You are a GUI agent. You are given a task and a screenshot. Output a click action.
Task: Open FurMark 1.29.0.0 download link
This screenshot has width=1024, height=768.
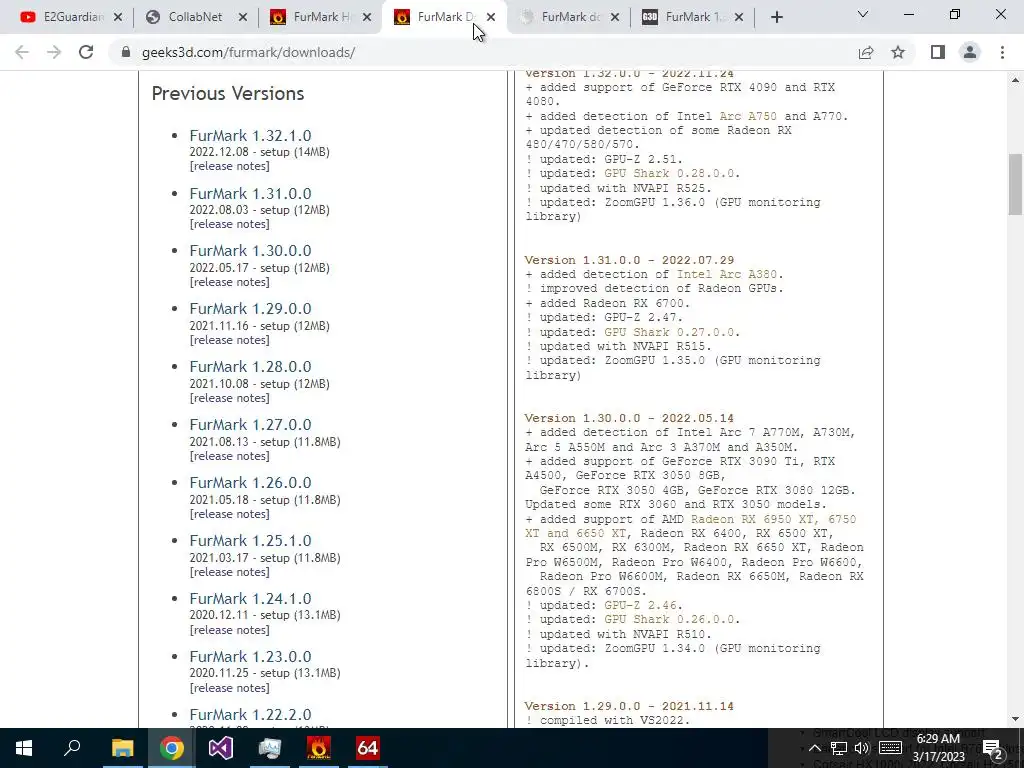pos(250,309)
